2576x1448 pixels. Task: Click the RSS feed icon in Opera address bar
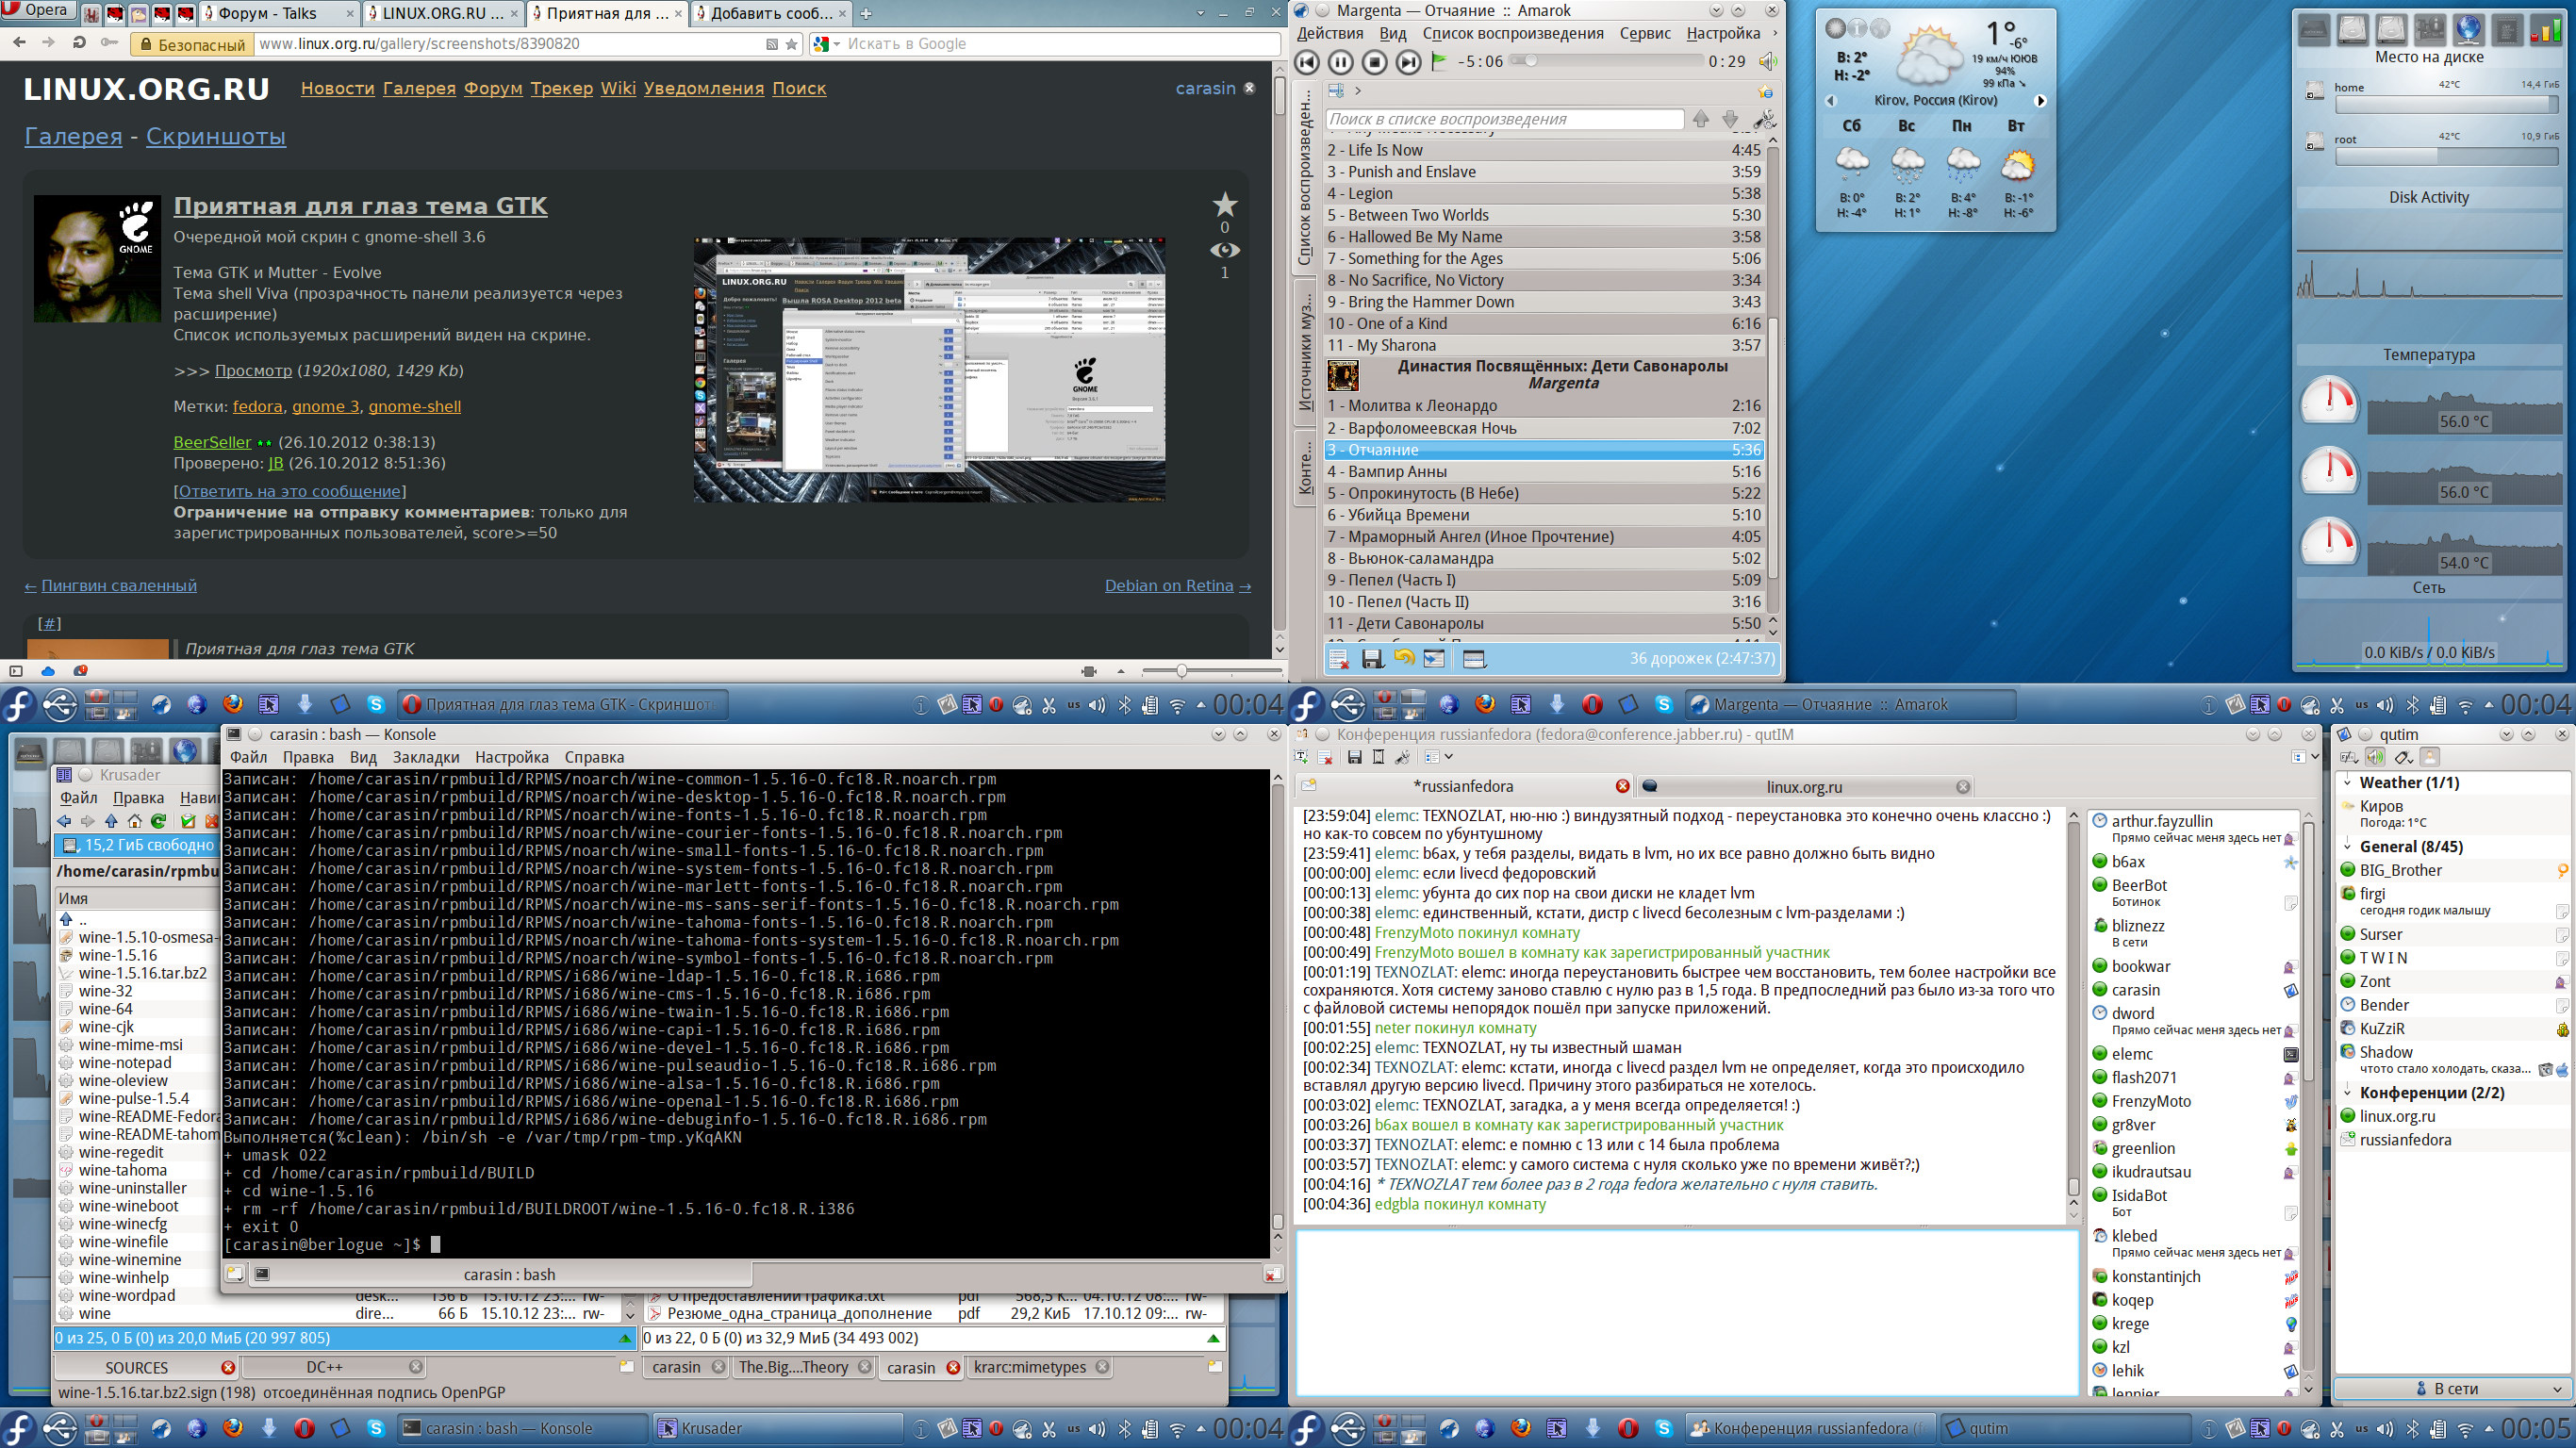tap(772, 44)
